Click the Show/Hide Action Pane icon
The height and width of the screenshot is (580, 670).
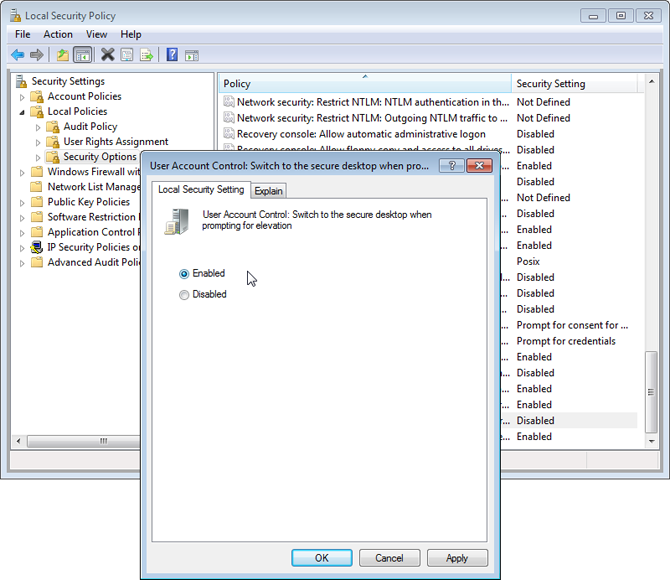(192, 55)
